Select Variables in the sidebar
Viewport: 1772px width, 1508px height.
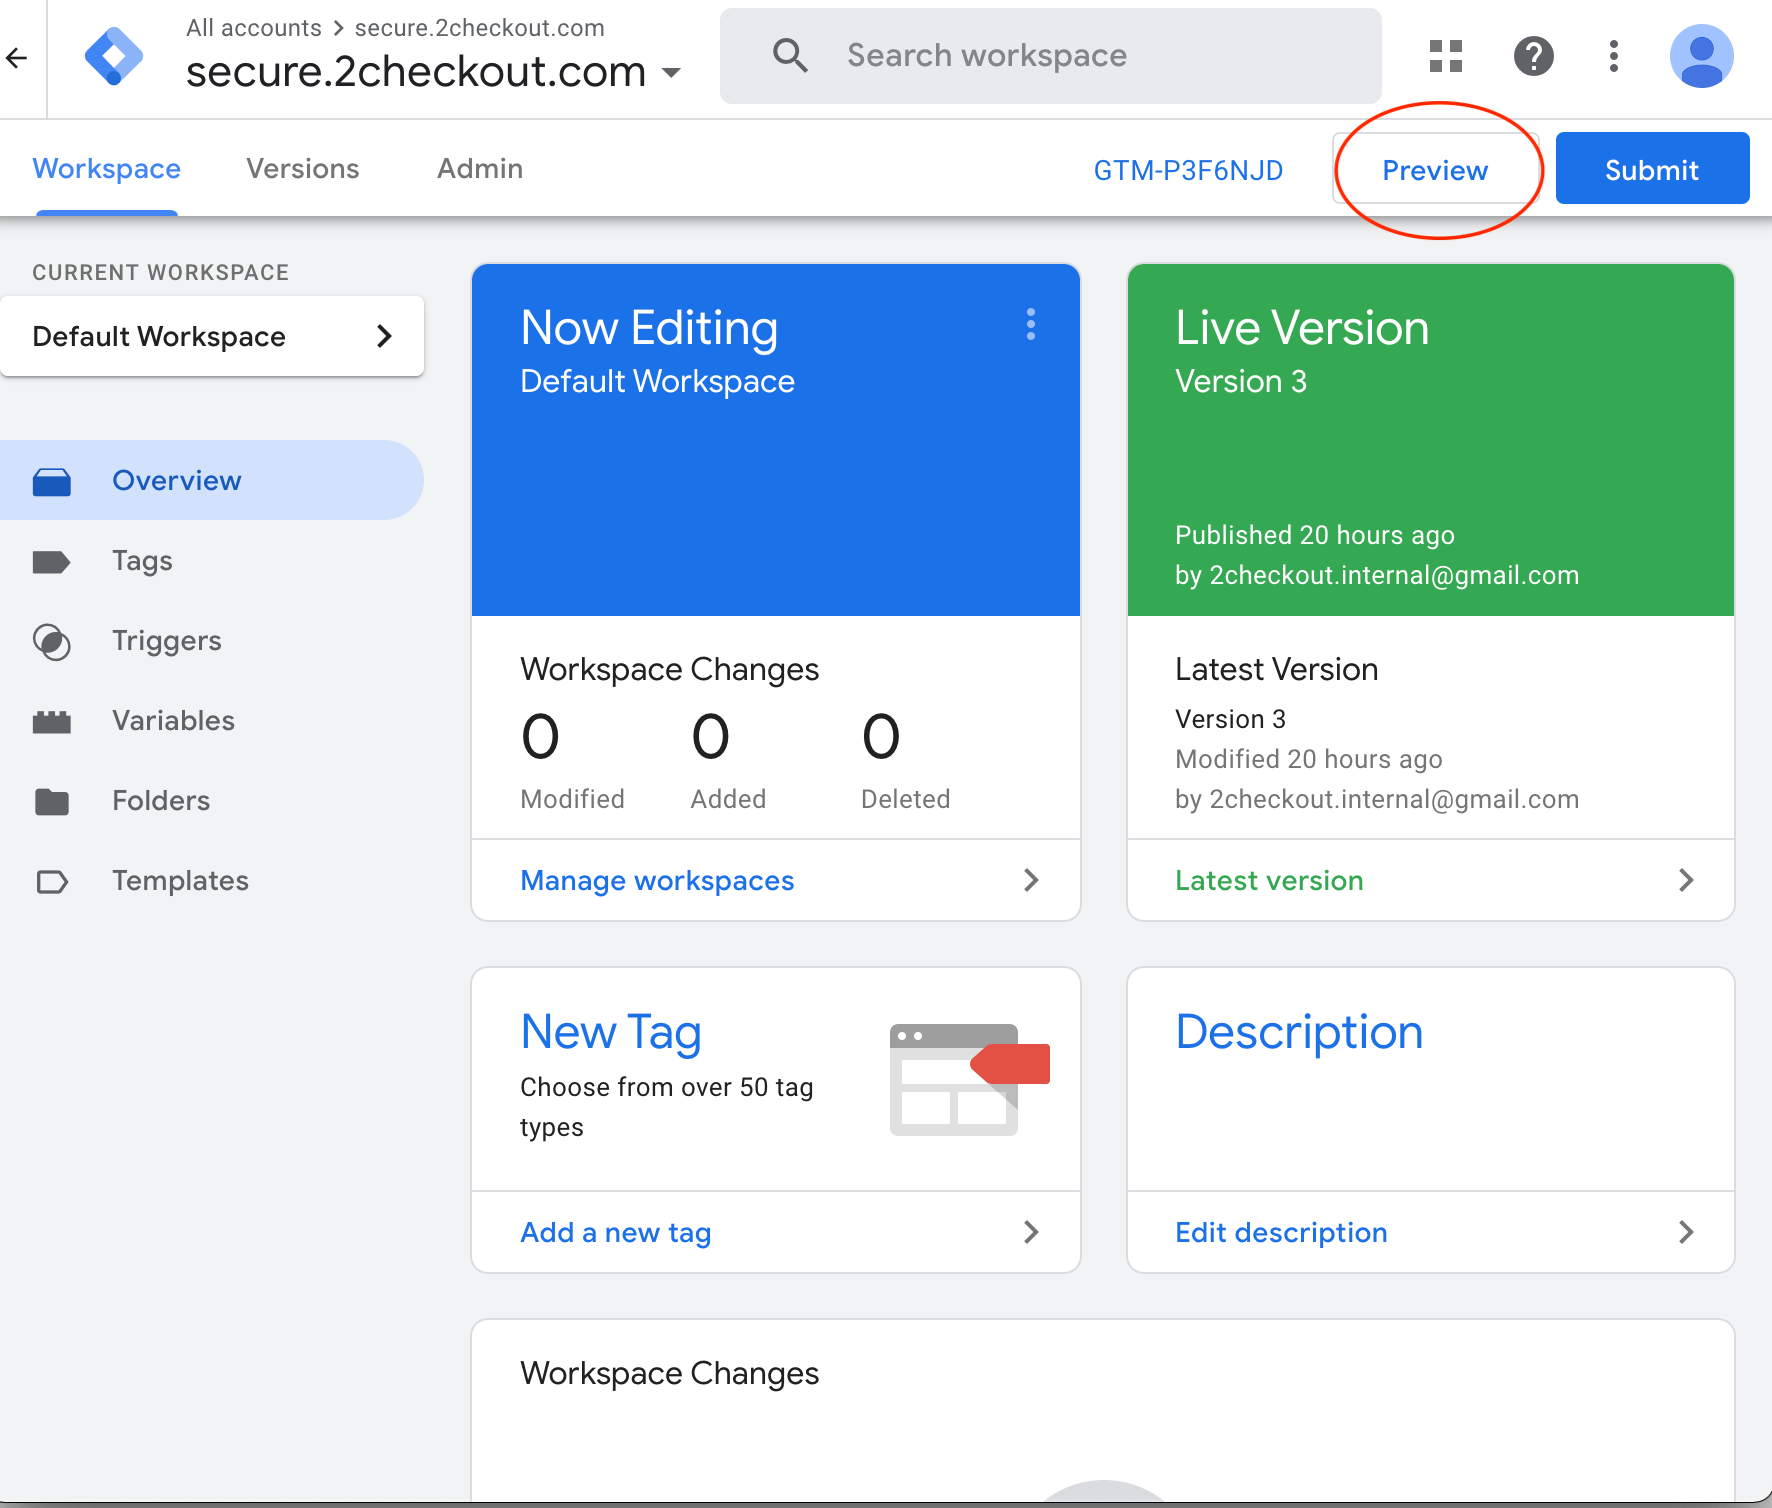(x=212, y=720)
